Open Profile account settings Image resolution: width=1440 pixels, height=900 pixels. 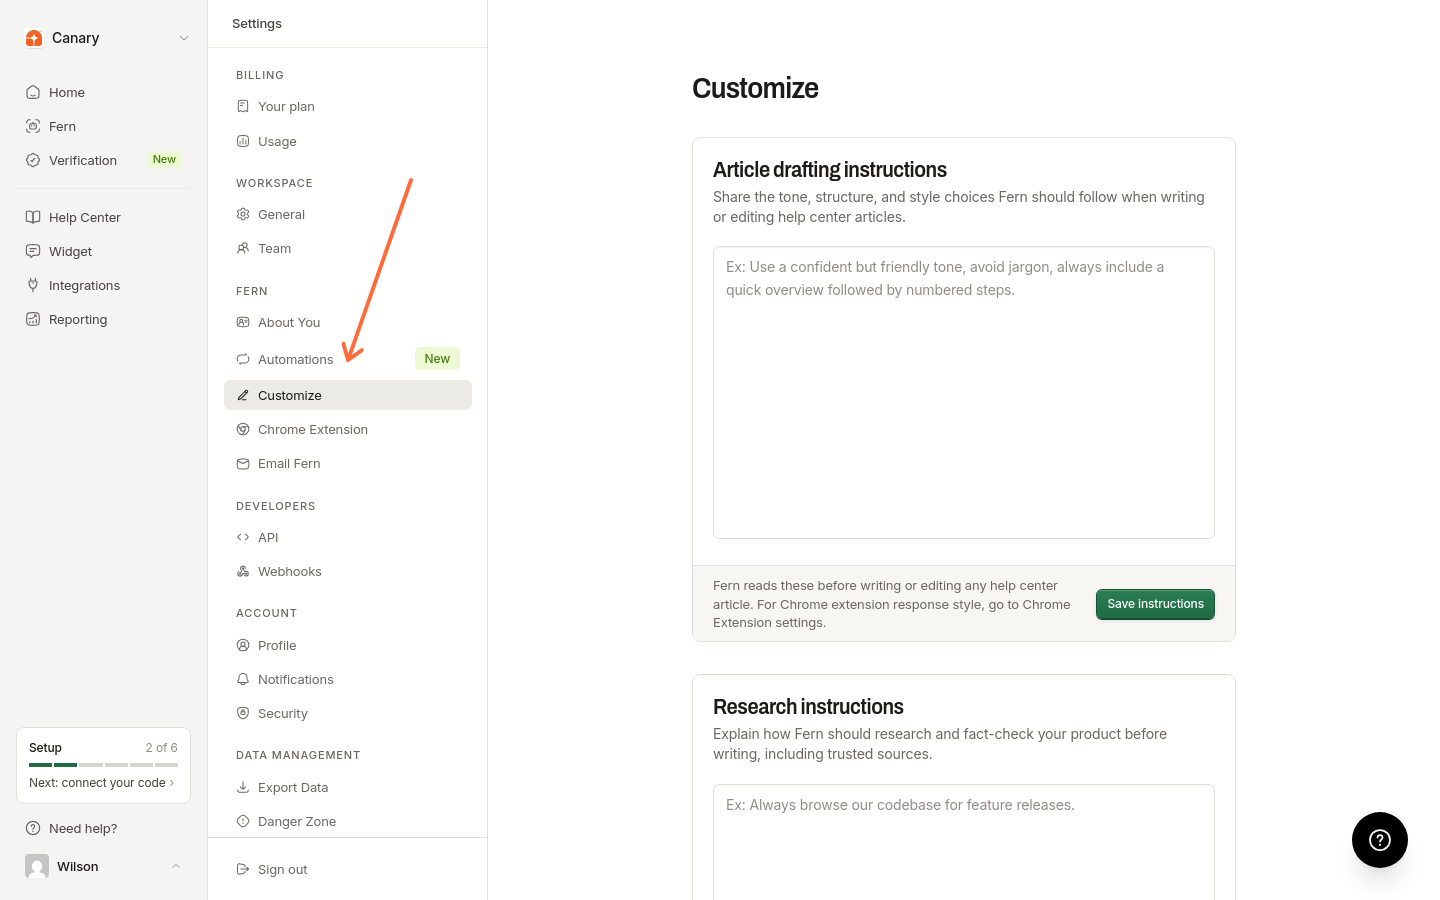tap(348, 645)
